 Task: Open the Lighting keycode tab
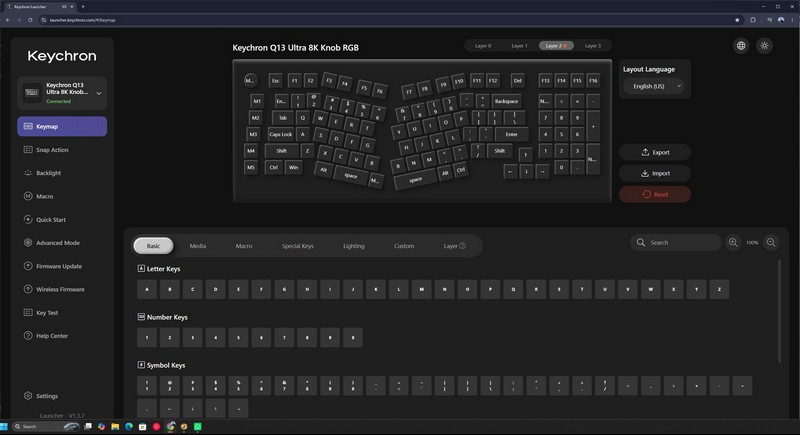354,246
